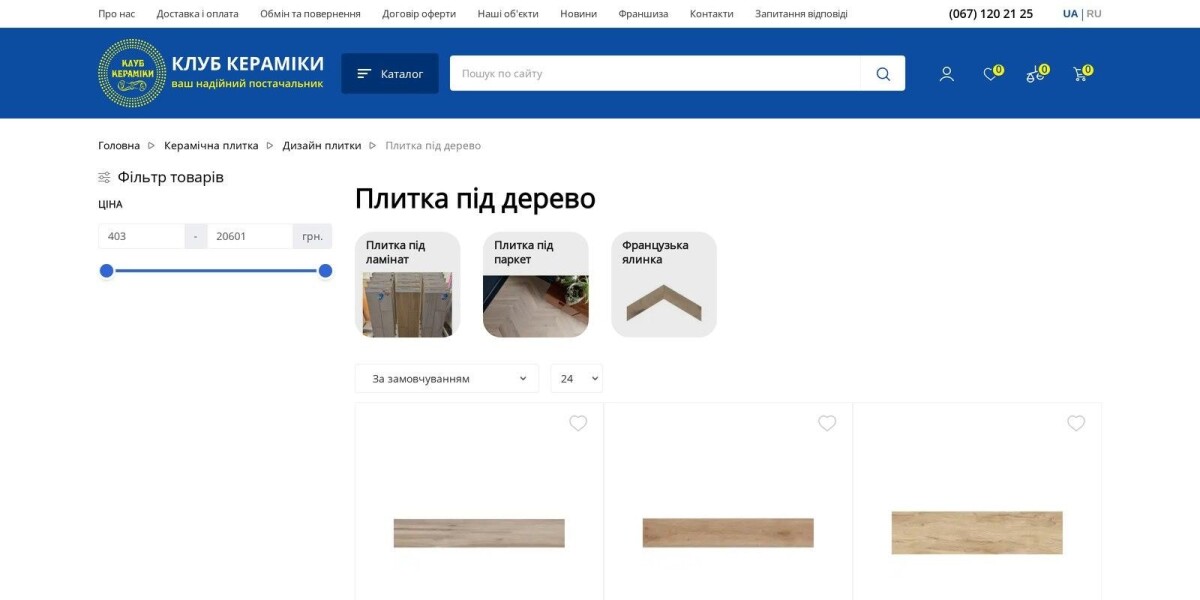1200x600 pixels.
Task: Open the shopping cart icon
Action: pos(1080,74)
